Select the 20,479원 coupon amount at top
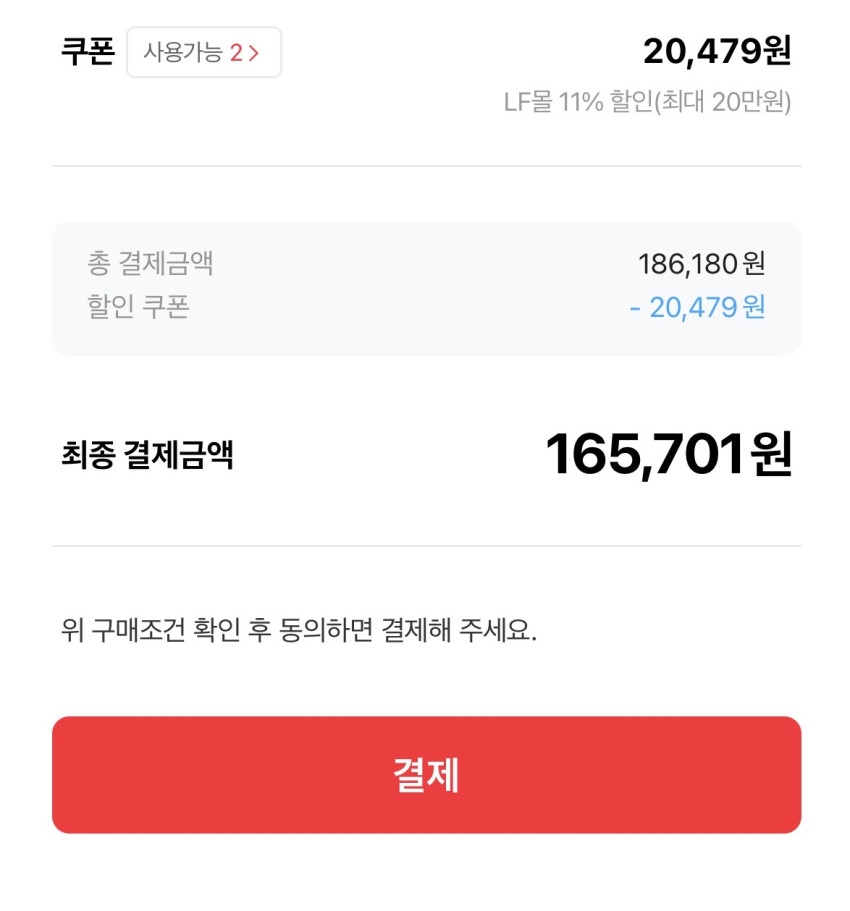This screenshot has width=850, height=911. pos(716,51)
